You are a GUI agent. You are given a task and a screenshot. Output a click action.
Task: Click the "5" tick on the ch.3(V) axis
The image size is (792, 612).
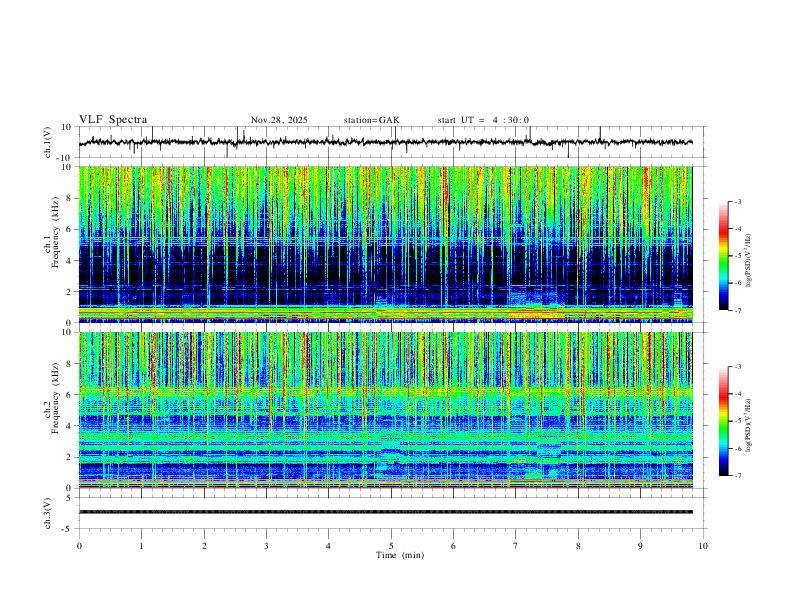pos(69,498)
